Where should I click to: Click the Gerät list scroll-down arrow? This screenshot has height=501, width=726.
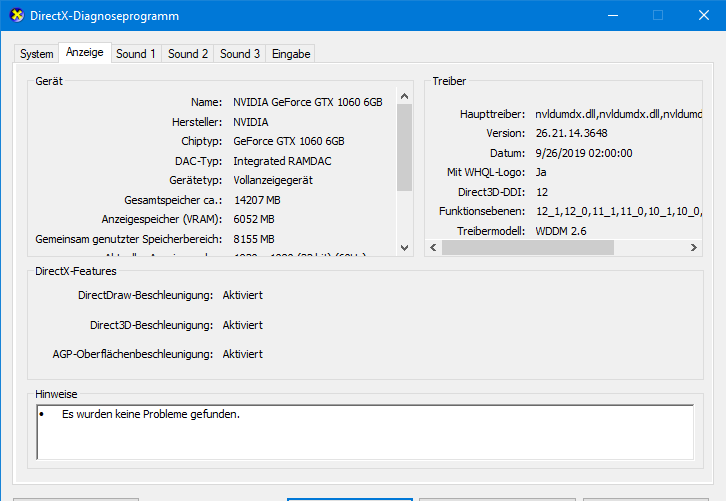tap(404, 248)
